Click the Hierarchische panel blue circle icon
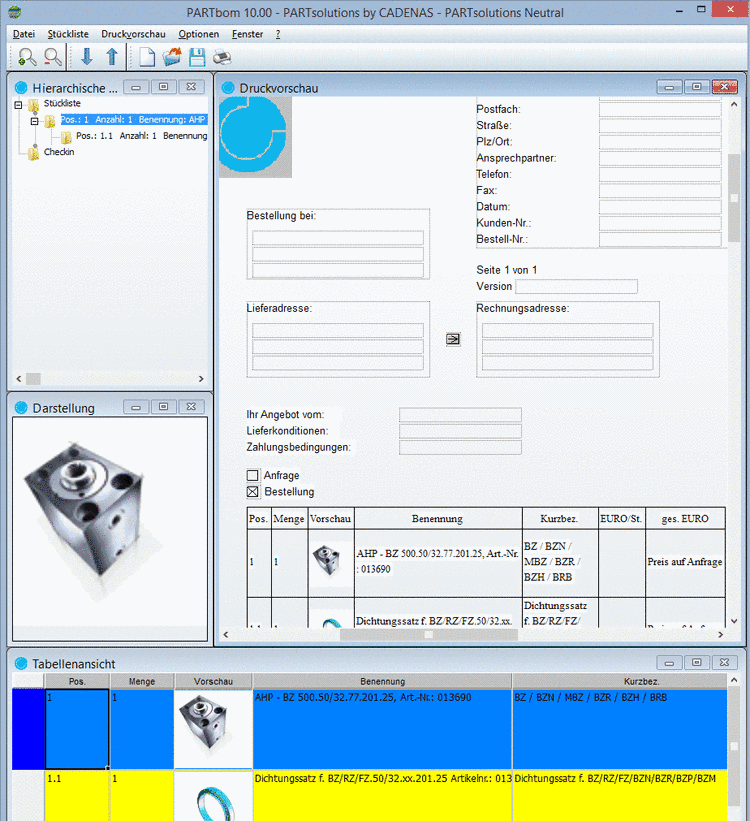 21,87
